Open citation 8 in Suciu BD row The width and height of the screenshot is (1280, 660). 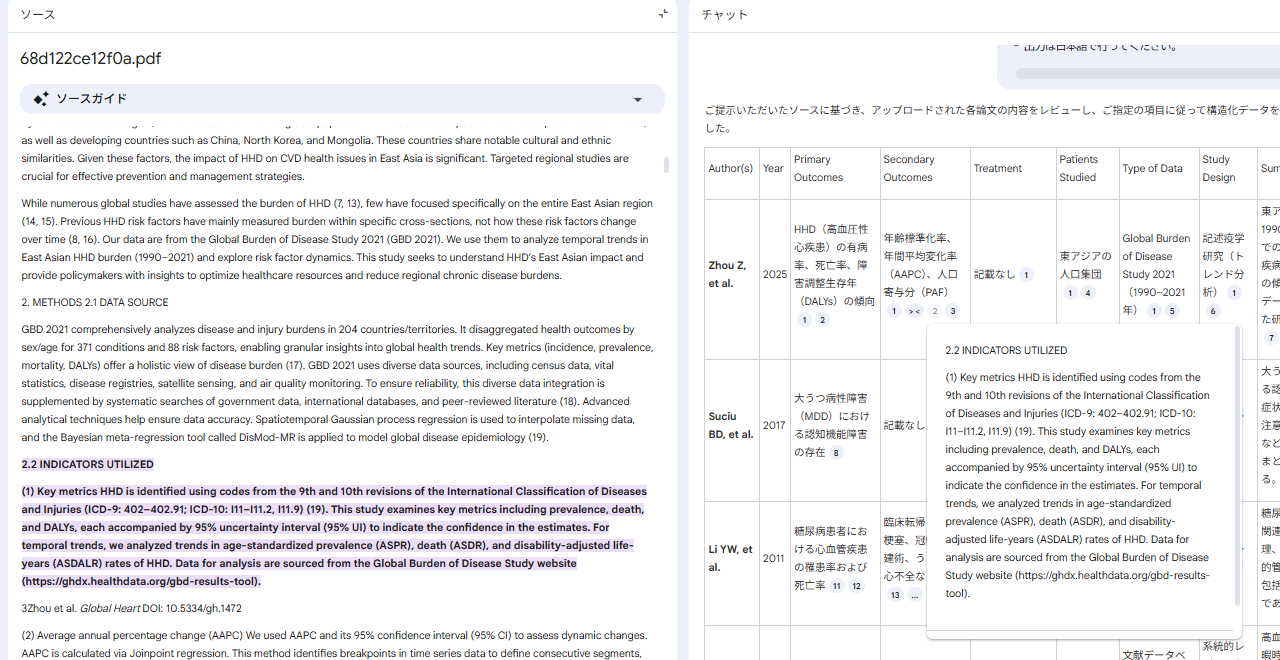click(837, 453)
